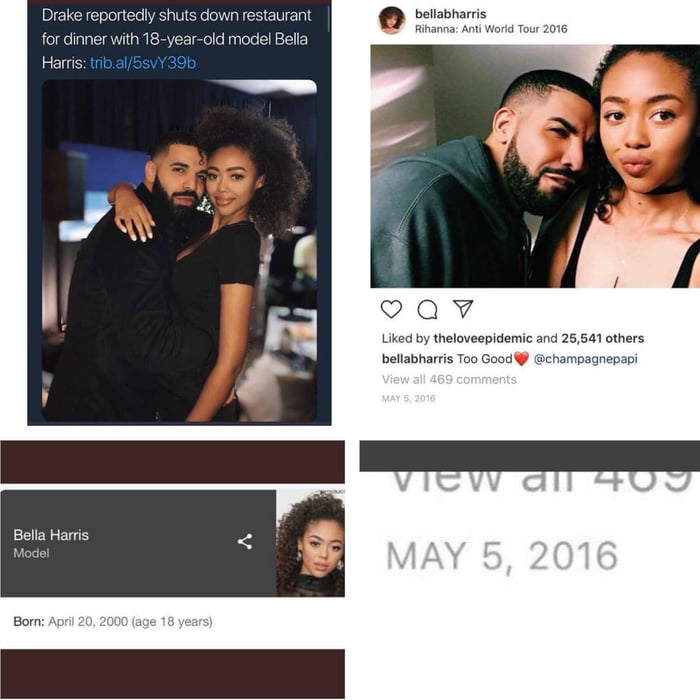Viewport: 700px width, 700px height.
Task: Open comments via speech bubble icon
Action: (x=427, y=309)
